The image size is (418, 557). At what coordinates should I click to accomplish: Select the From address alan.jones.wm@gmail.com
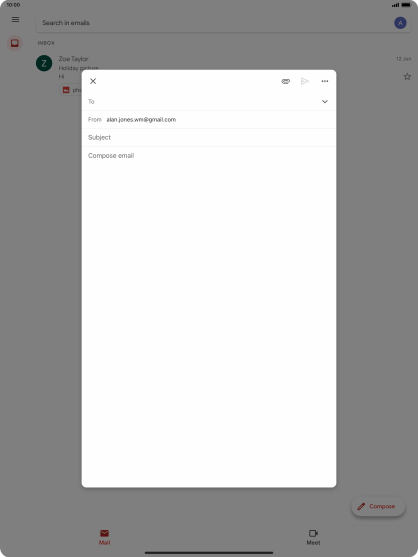pyautogui.click(x=141, y=120)
